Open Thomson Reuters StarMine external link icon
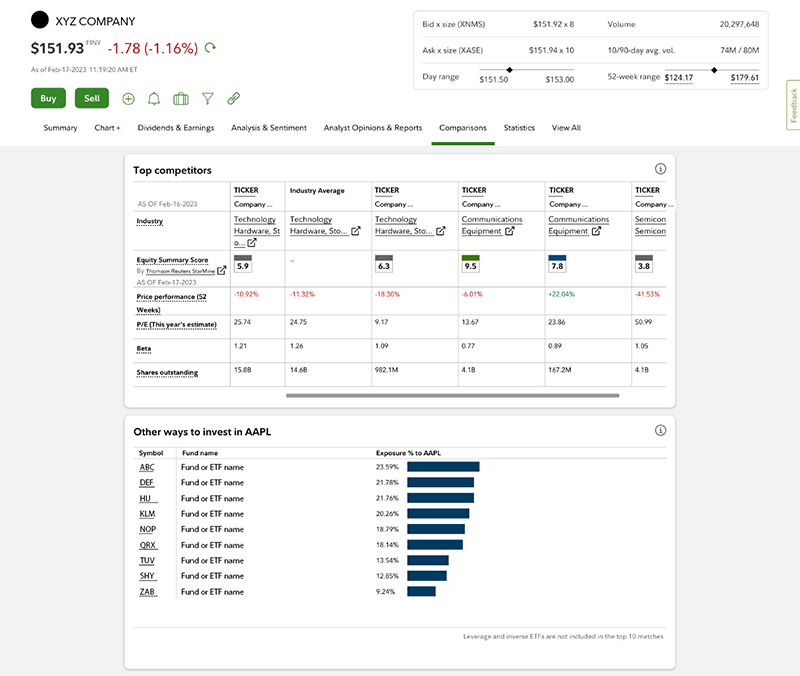800x676 pixels. (222, 270)
